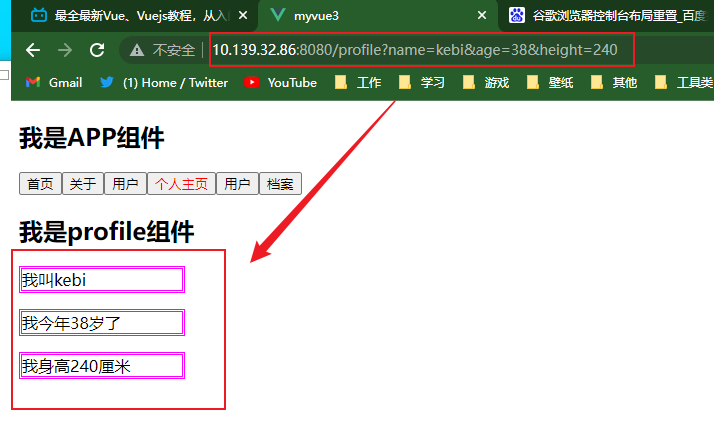This screenshot has height=442, width=714.
Task: Open the Gmail bookmark icon
Action: [x=33, y=82]
